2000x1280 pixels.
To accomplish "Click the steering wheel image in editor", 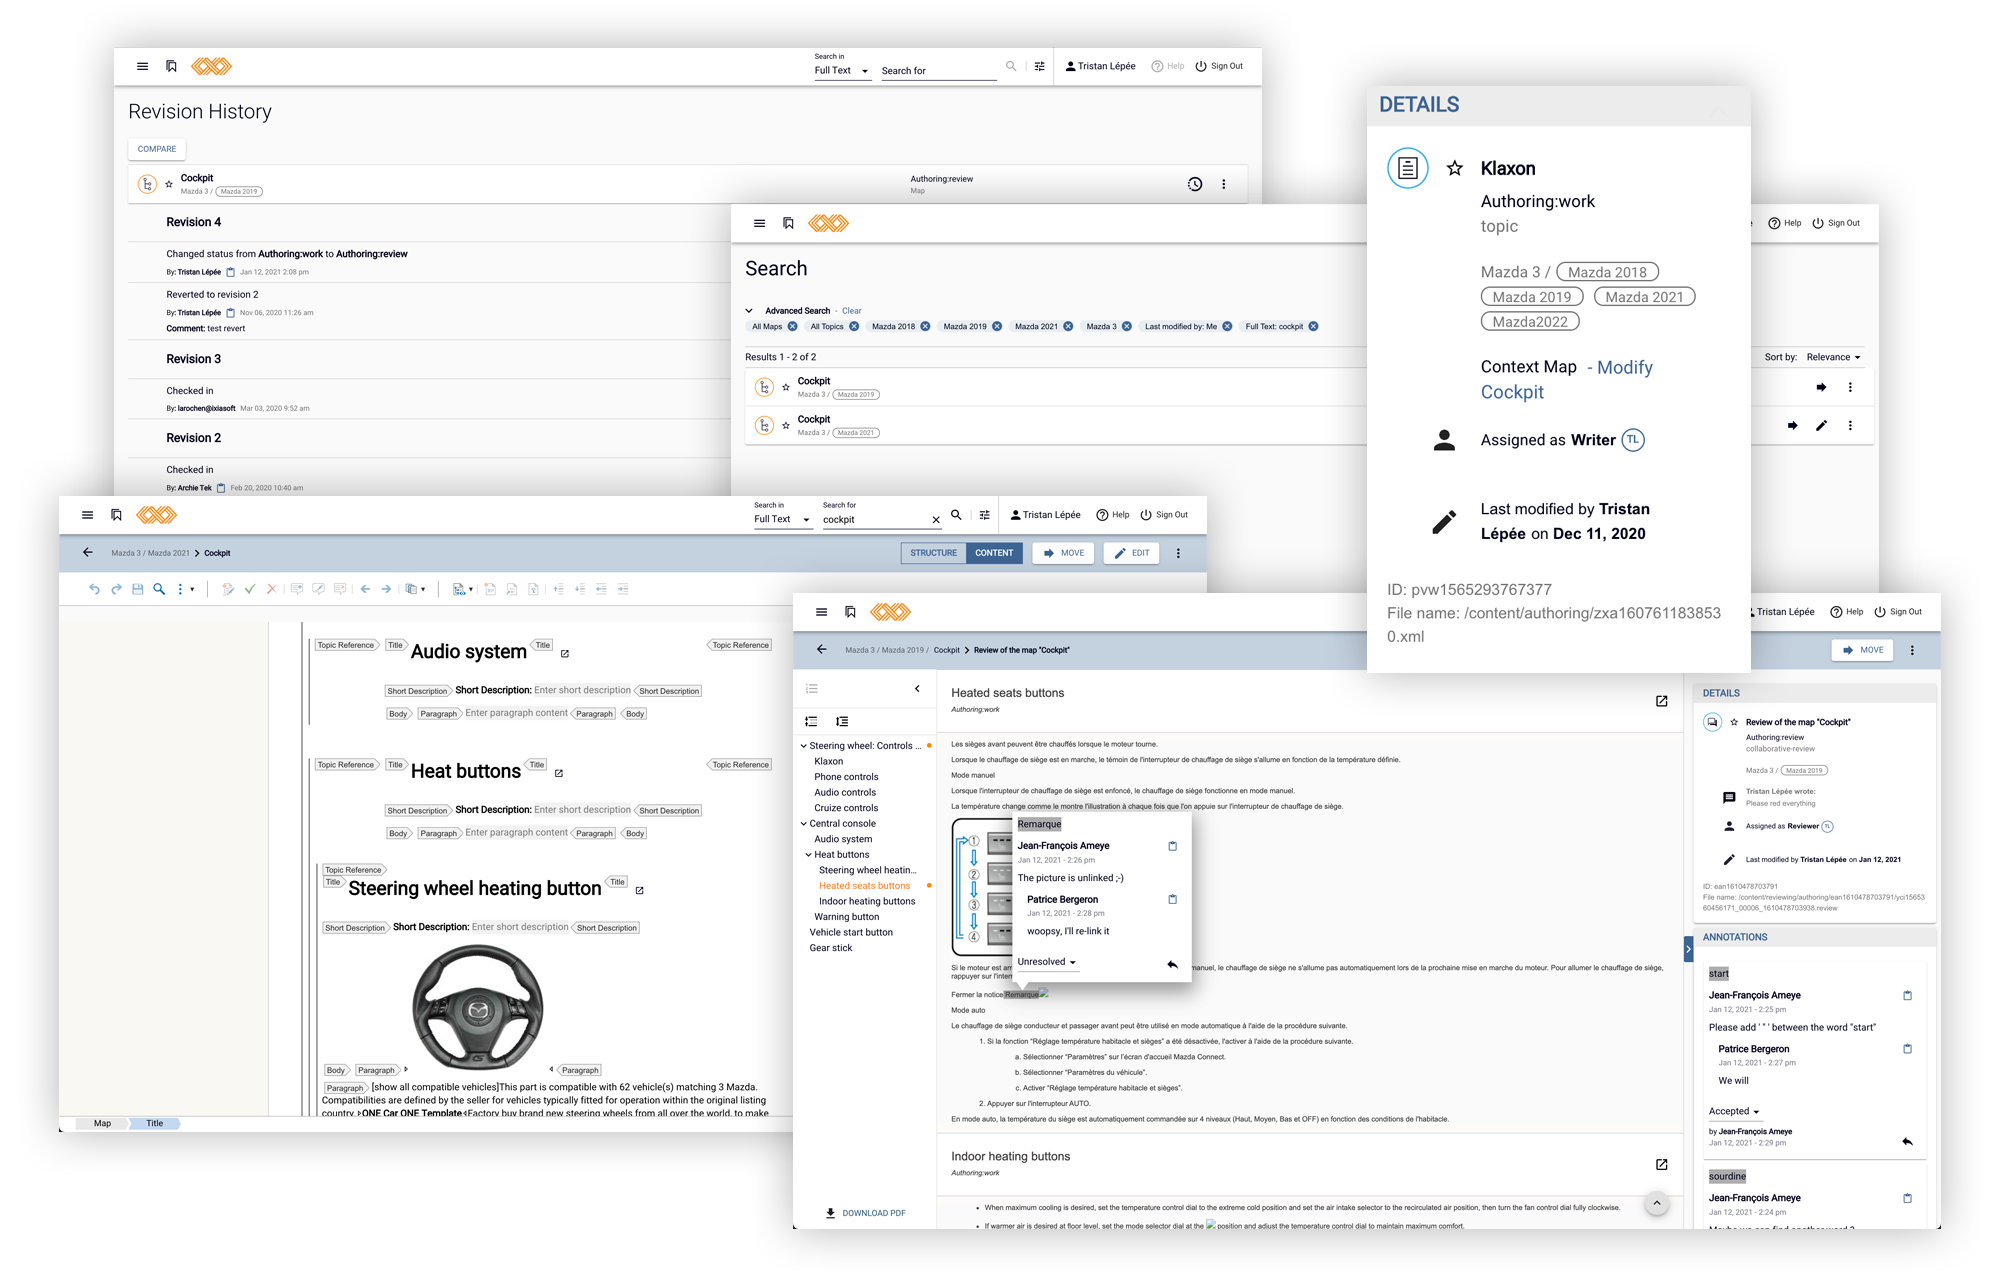I will coord(478,1007).
